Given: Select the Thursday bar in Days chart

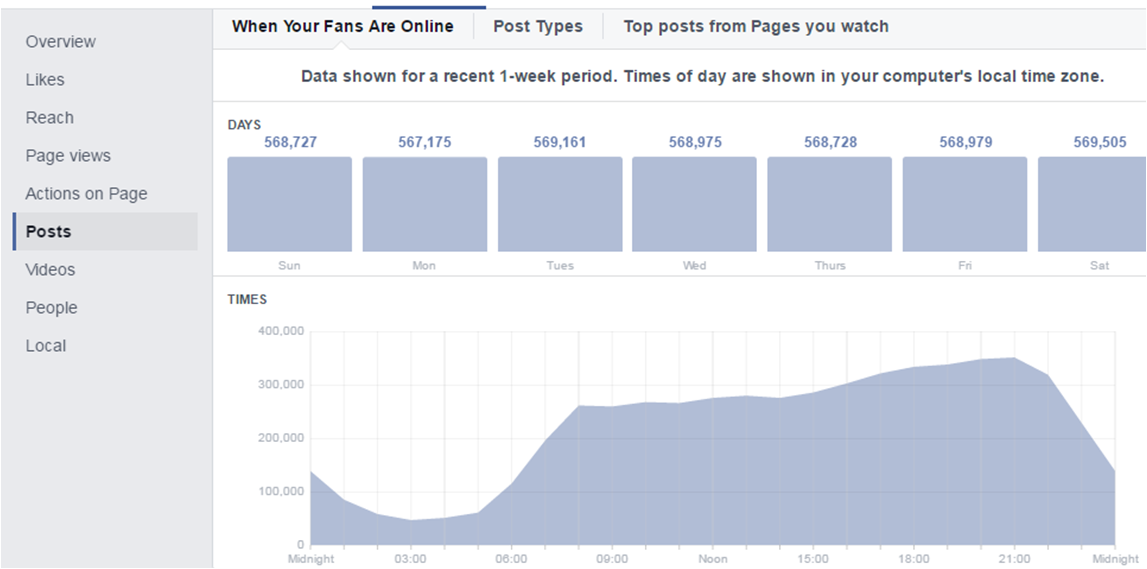Looking at the screenshot, I should tap(830, 204).
